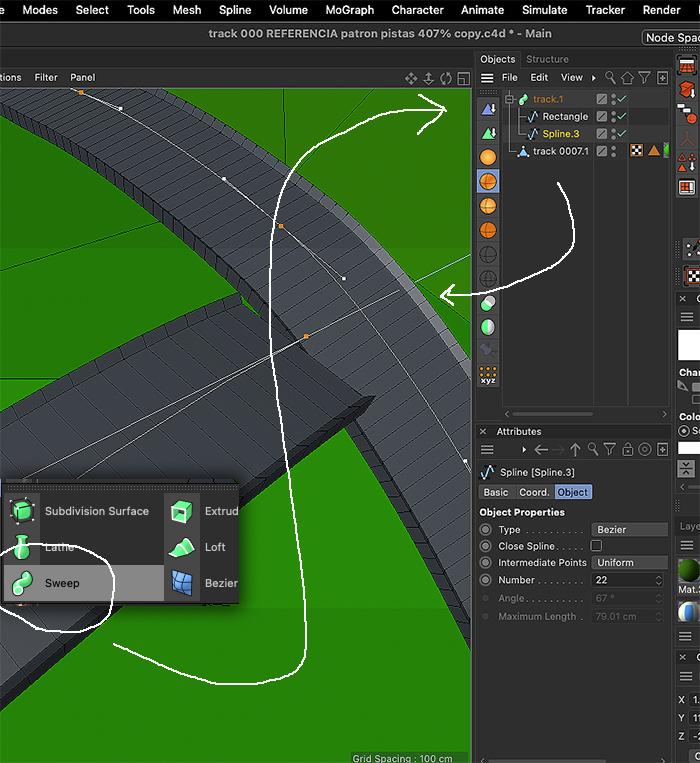Choose the Subdivision Surface generator icon
Screen dimensions: 700x763
[22, 511]
